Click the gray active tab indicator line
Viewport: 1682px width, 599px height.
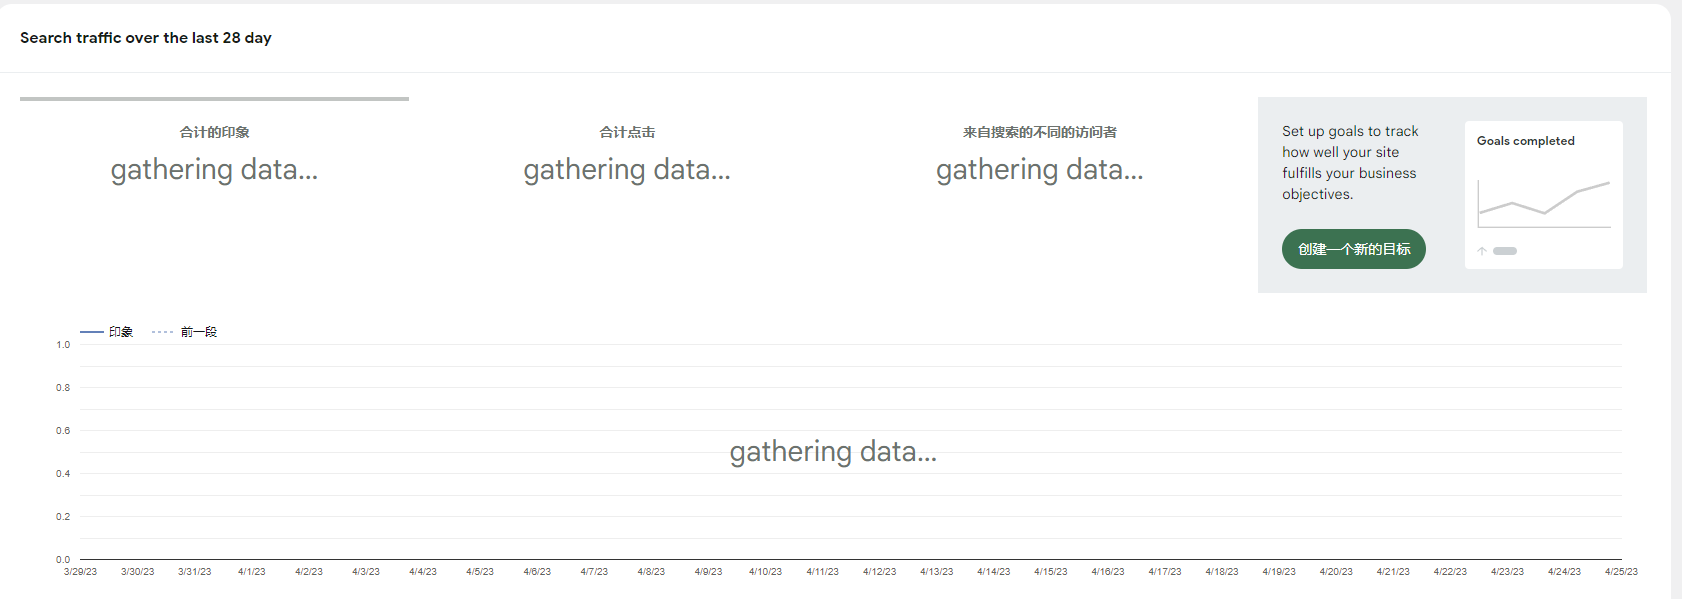tap(214, 99)
